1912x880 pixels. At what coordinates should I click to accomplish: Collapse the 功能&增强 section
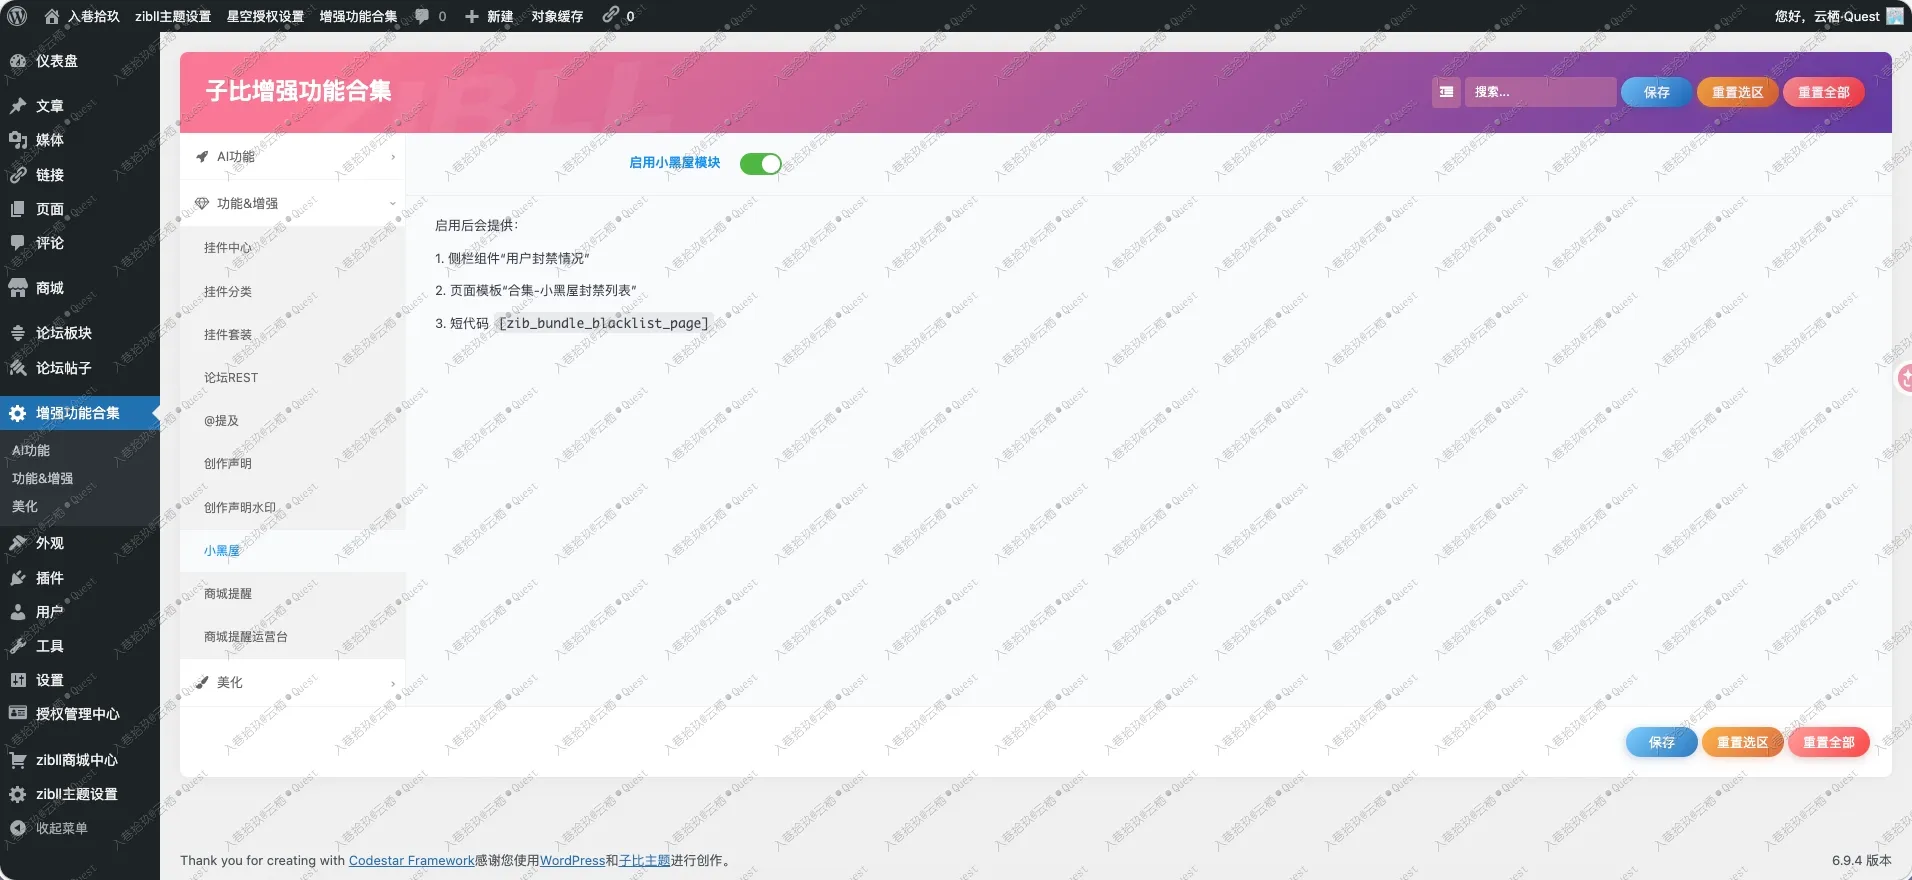(x=293, y=203)
